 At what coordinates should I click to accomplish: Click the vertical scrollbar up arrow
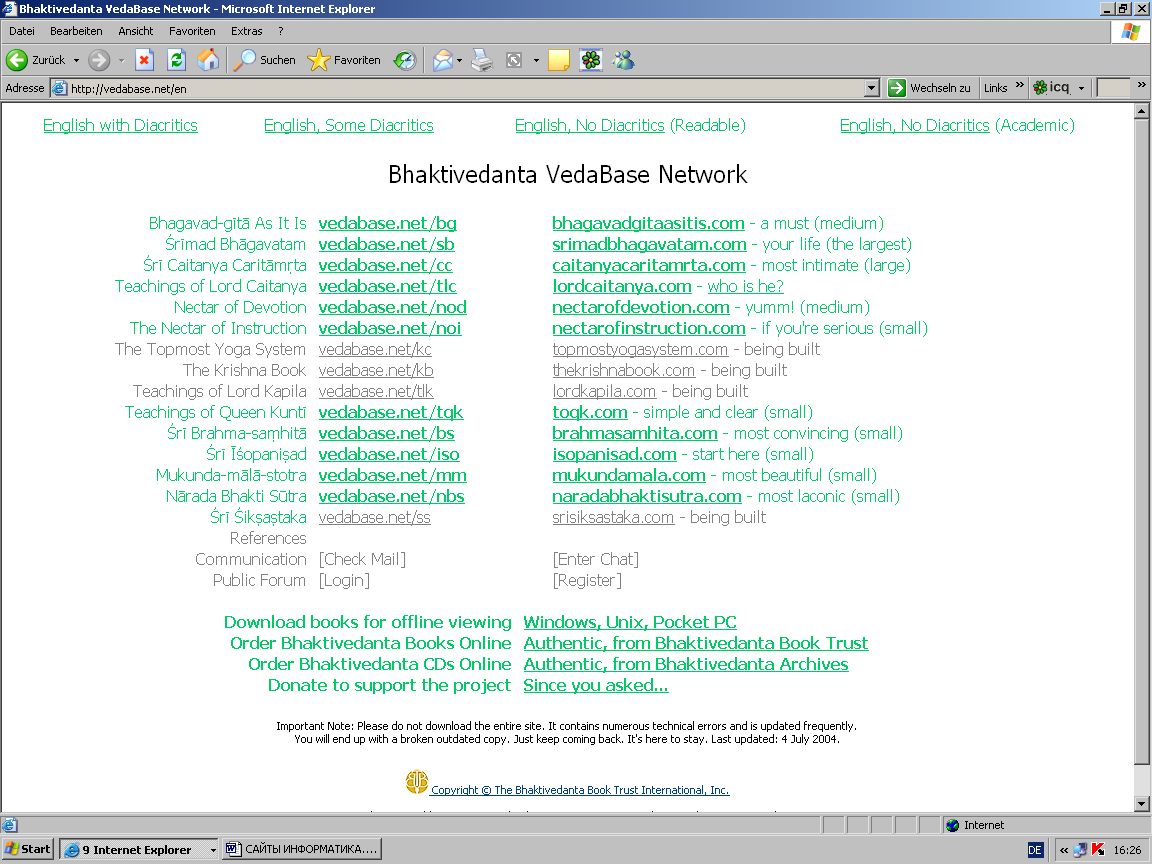tap(1141, 112)
